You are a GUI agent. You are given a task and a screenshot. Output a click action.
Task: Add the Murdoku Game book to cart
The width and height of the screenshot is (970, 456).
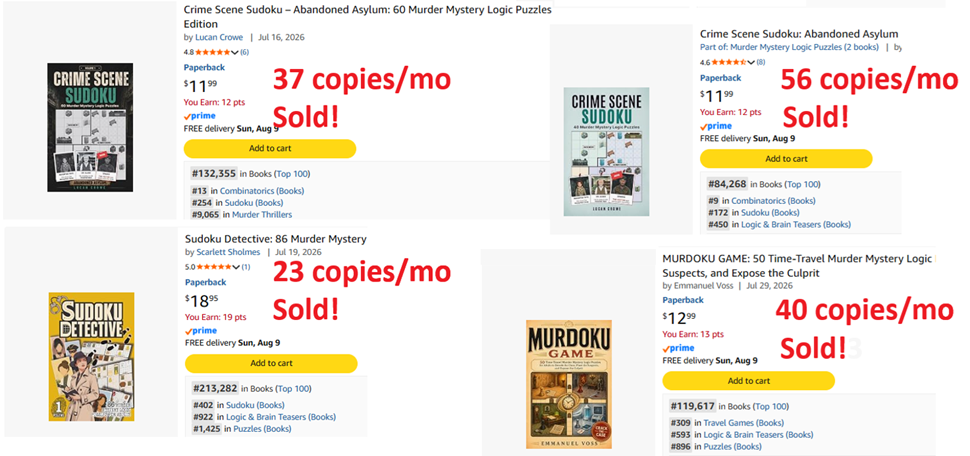[749, 381]
